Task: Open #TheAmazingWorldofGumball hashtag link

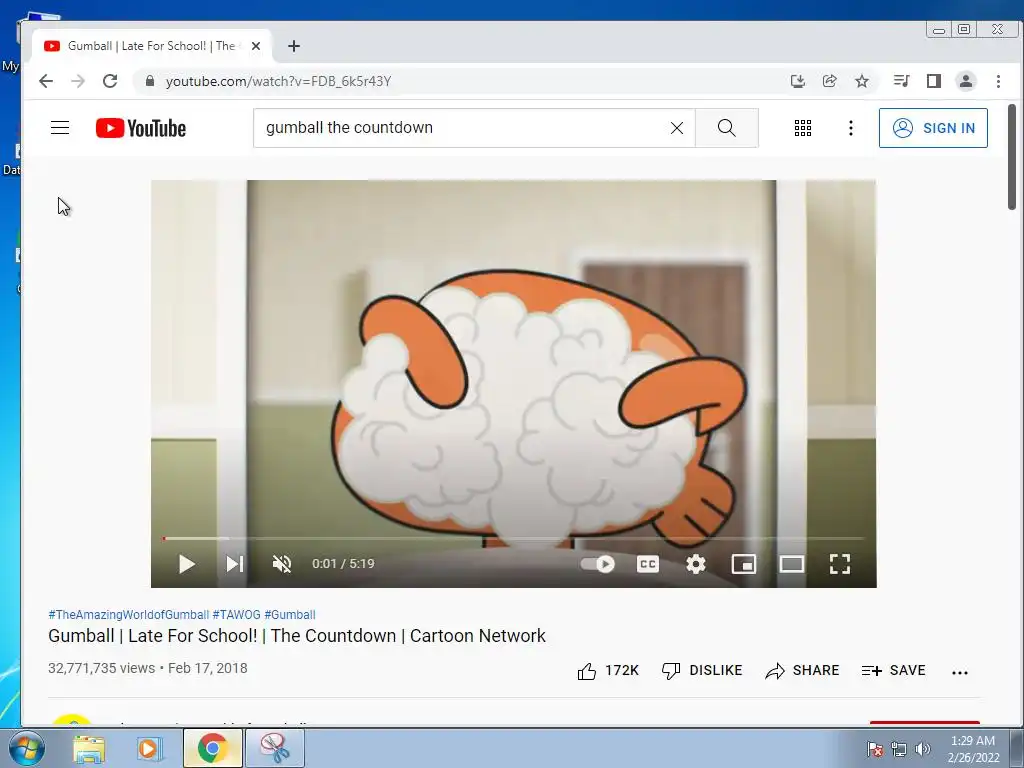Action: pyautogui.click(x=129, y=615)
